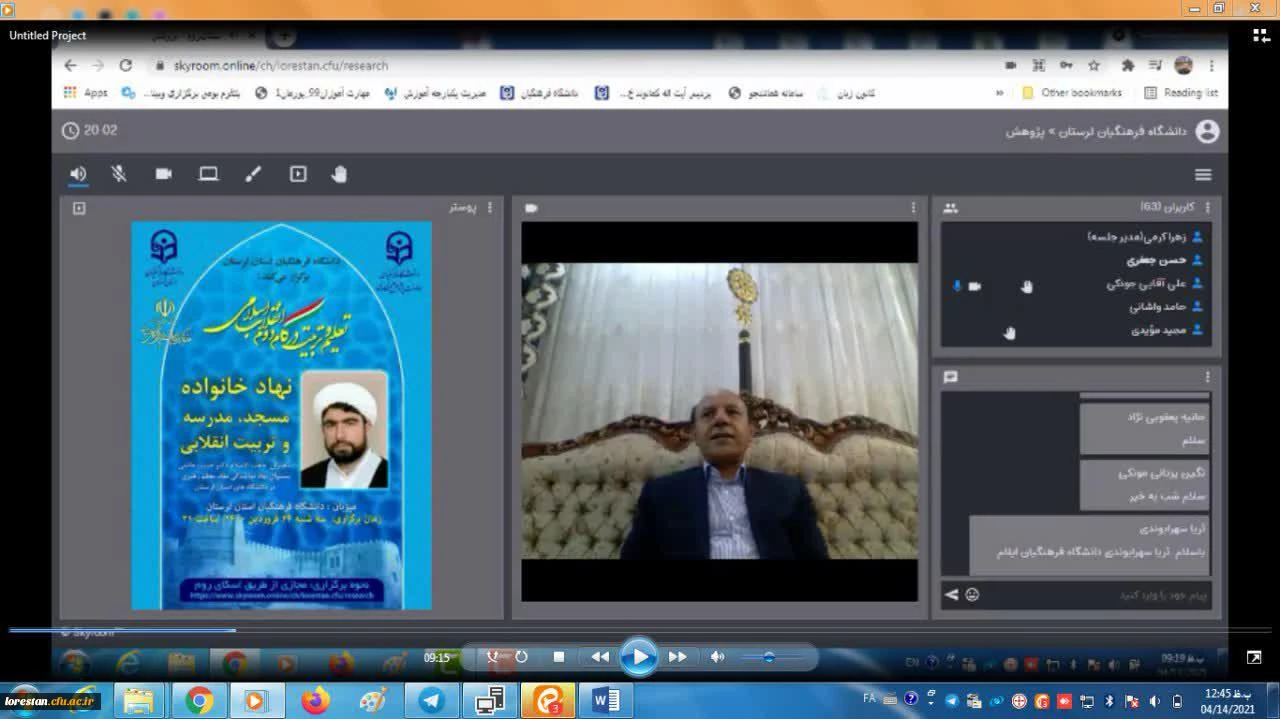Select the whiteboard brush tool
The height and width of the screenshot is (719, 1280).
[x=253, y=174]
